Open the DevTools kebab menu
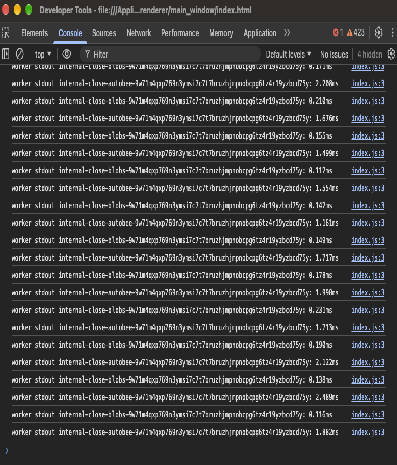This screenshot has height=465, width=397. [392, 33]
